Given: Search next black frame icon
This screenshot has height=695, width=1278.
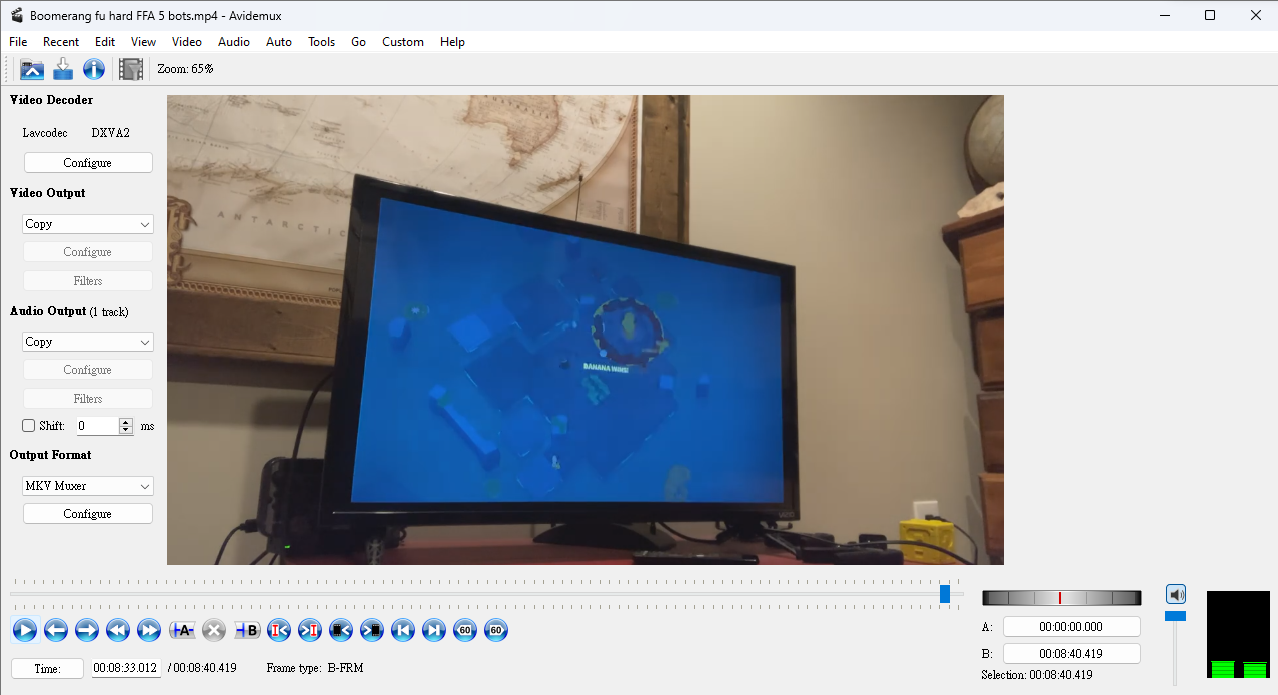Looking at the screenshot, I should (372, 630).
